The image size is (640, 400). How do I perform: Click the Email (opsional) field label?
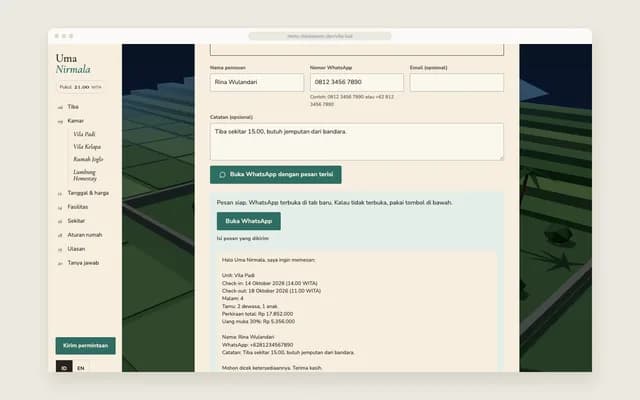pos(429,68)
